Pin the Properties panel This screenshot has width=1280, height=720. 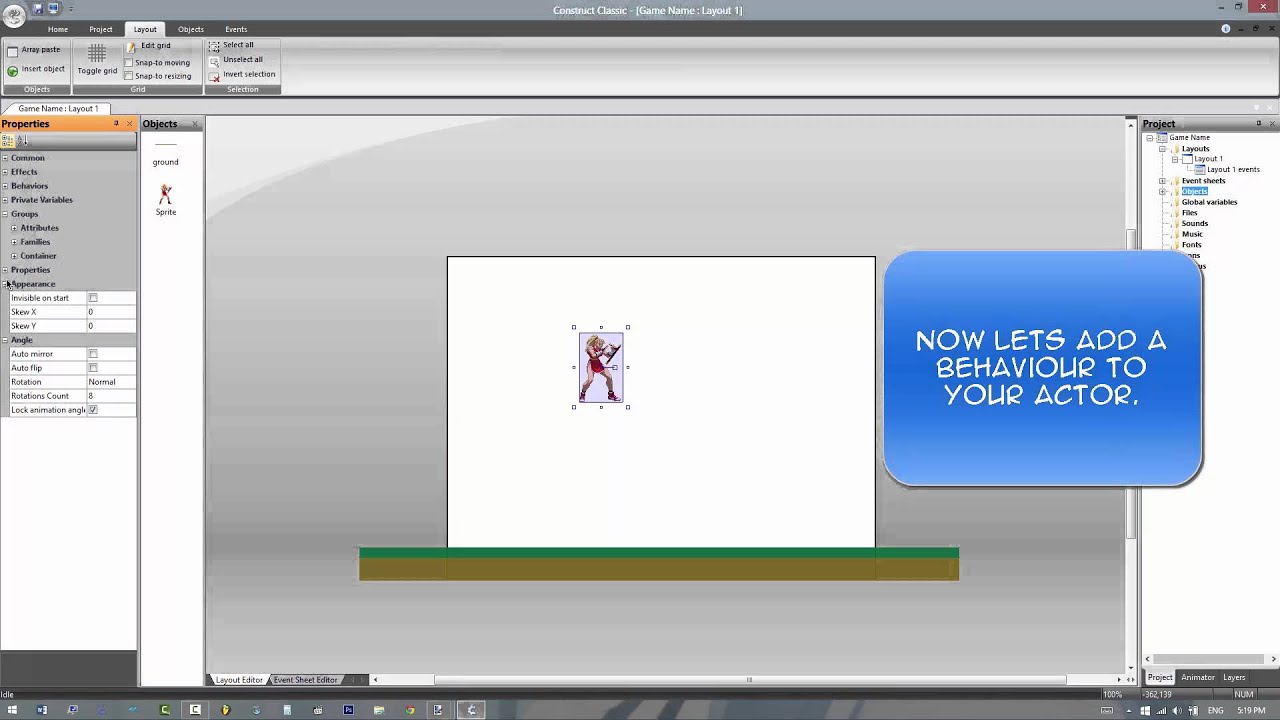pyautogui.click(x=116, y=124)
